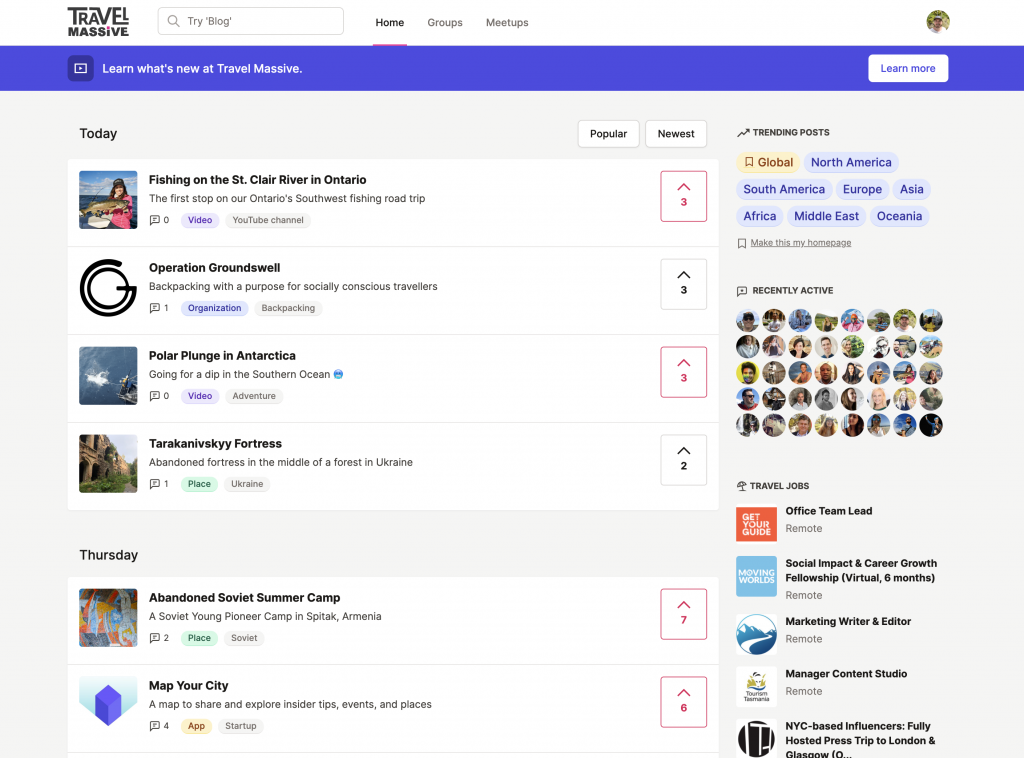Open the Soviet Summer Camp thumbnail
Viewport: 1024px width, 758px height.
(x=108, y=618)
